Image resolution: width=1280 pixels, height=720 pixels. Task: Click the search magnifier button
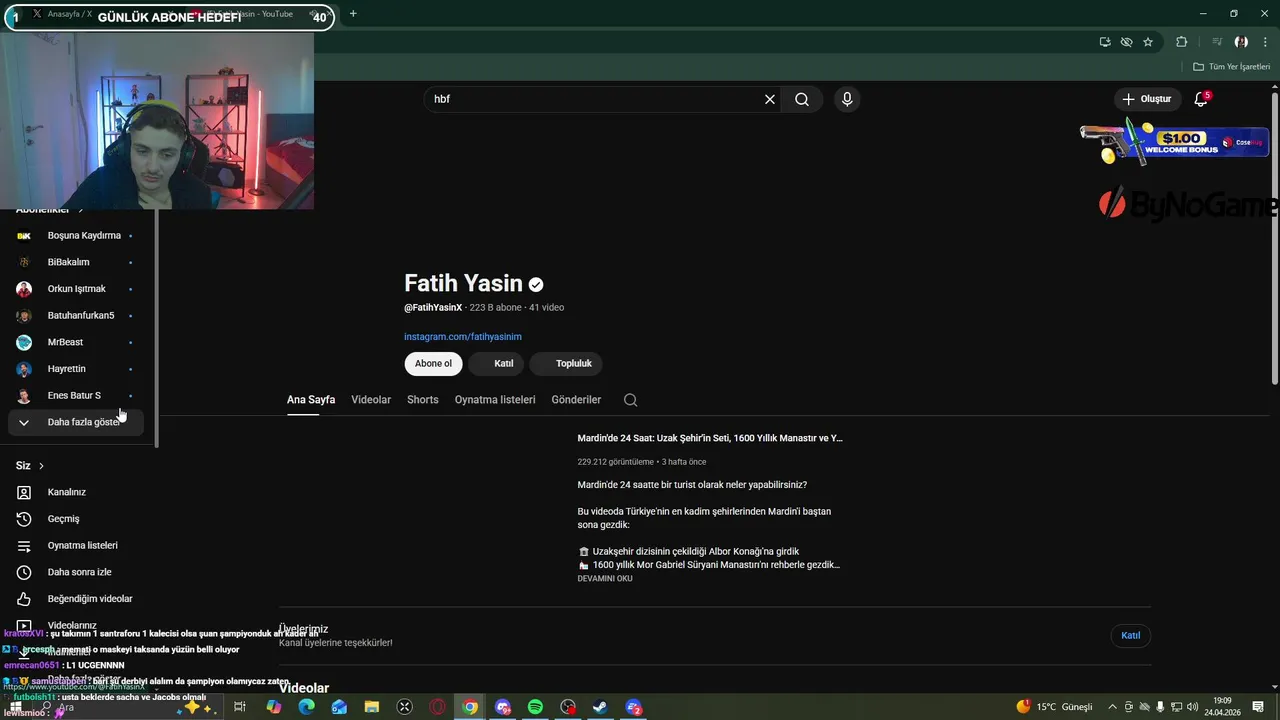pyautogui.click(x=802, y=99)
